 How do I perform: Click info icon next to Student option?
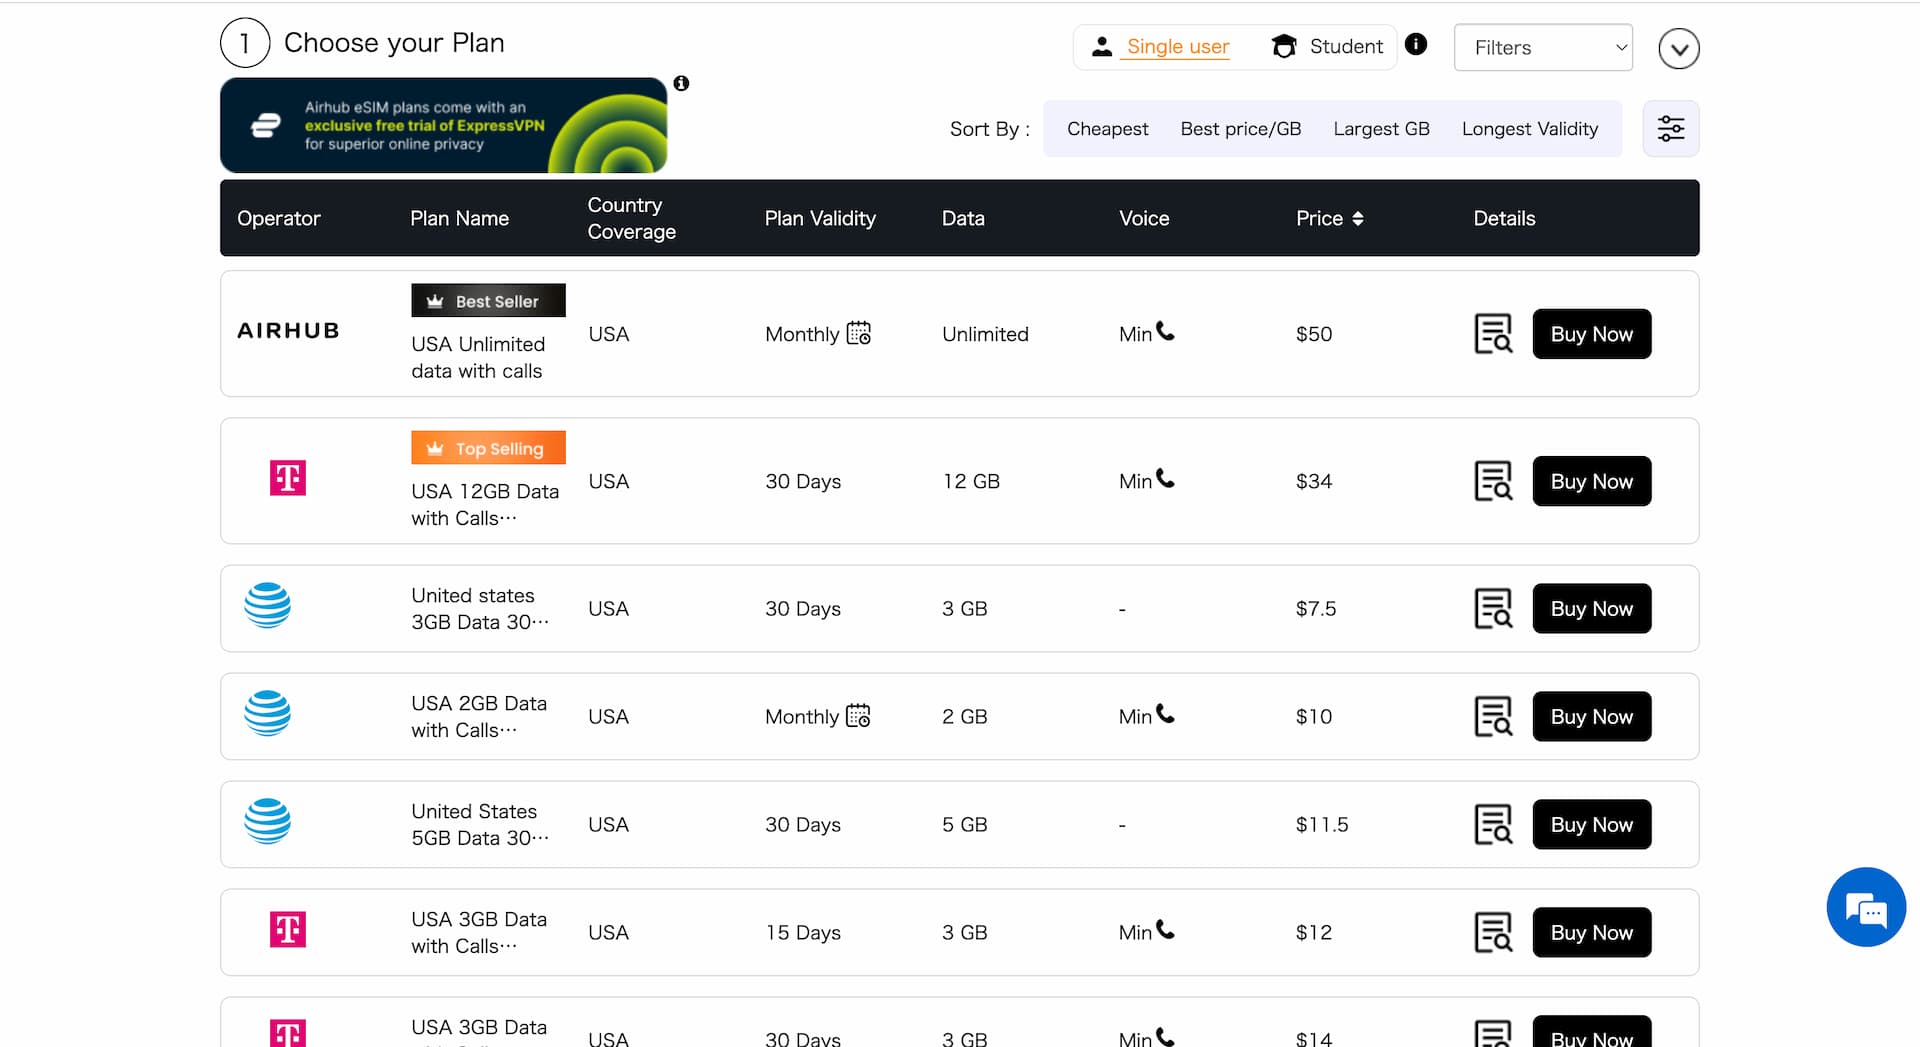[1415, 45]
